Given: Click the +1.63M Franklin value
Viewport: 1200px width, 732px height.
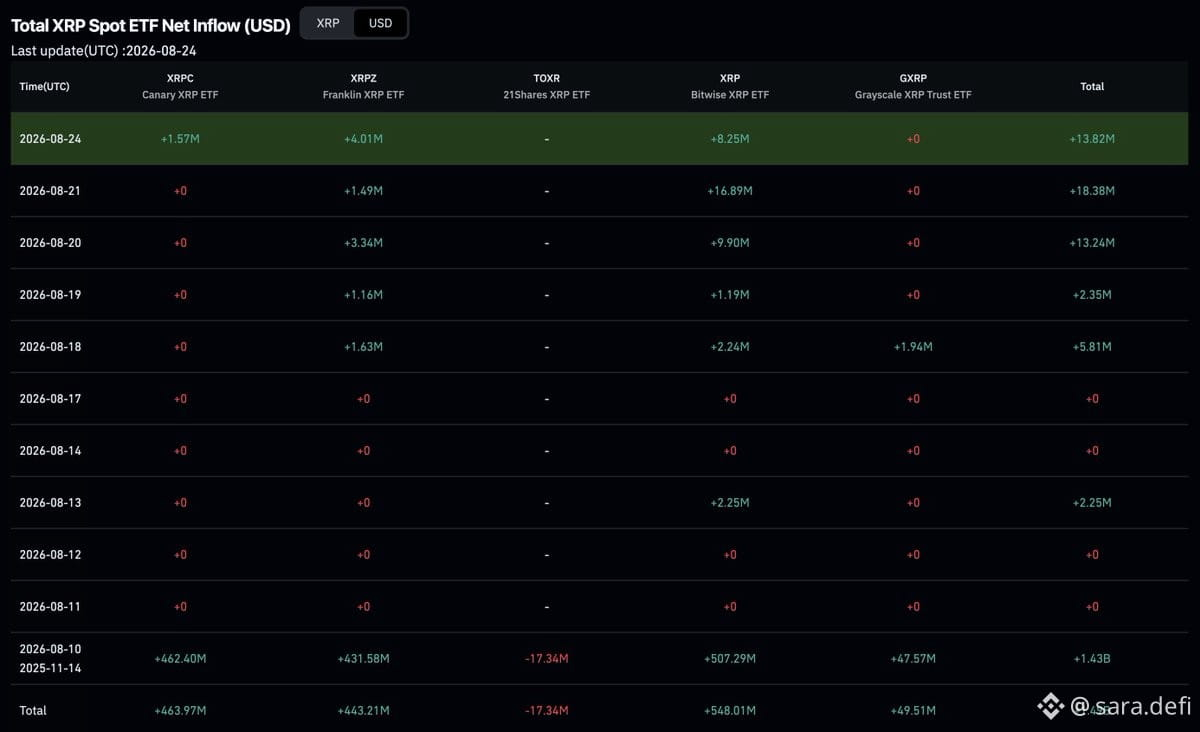Looking at the screenshot, I should coord(363,347).
